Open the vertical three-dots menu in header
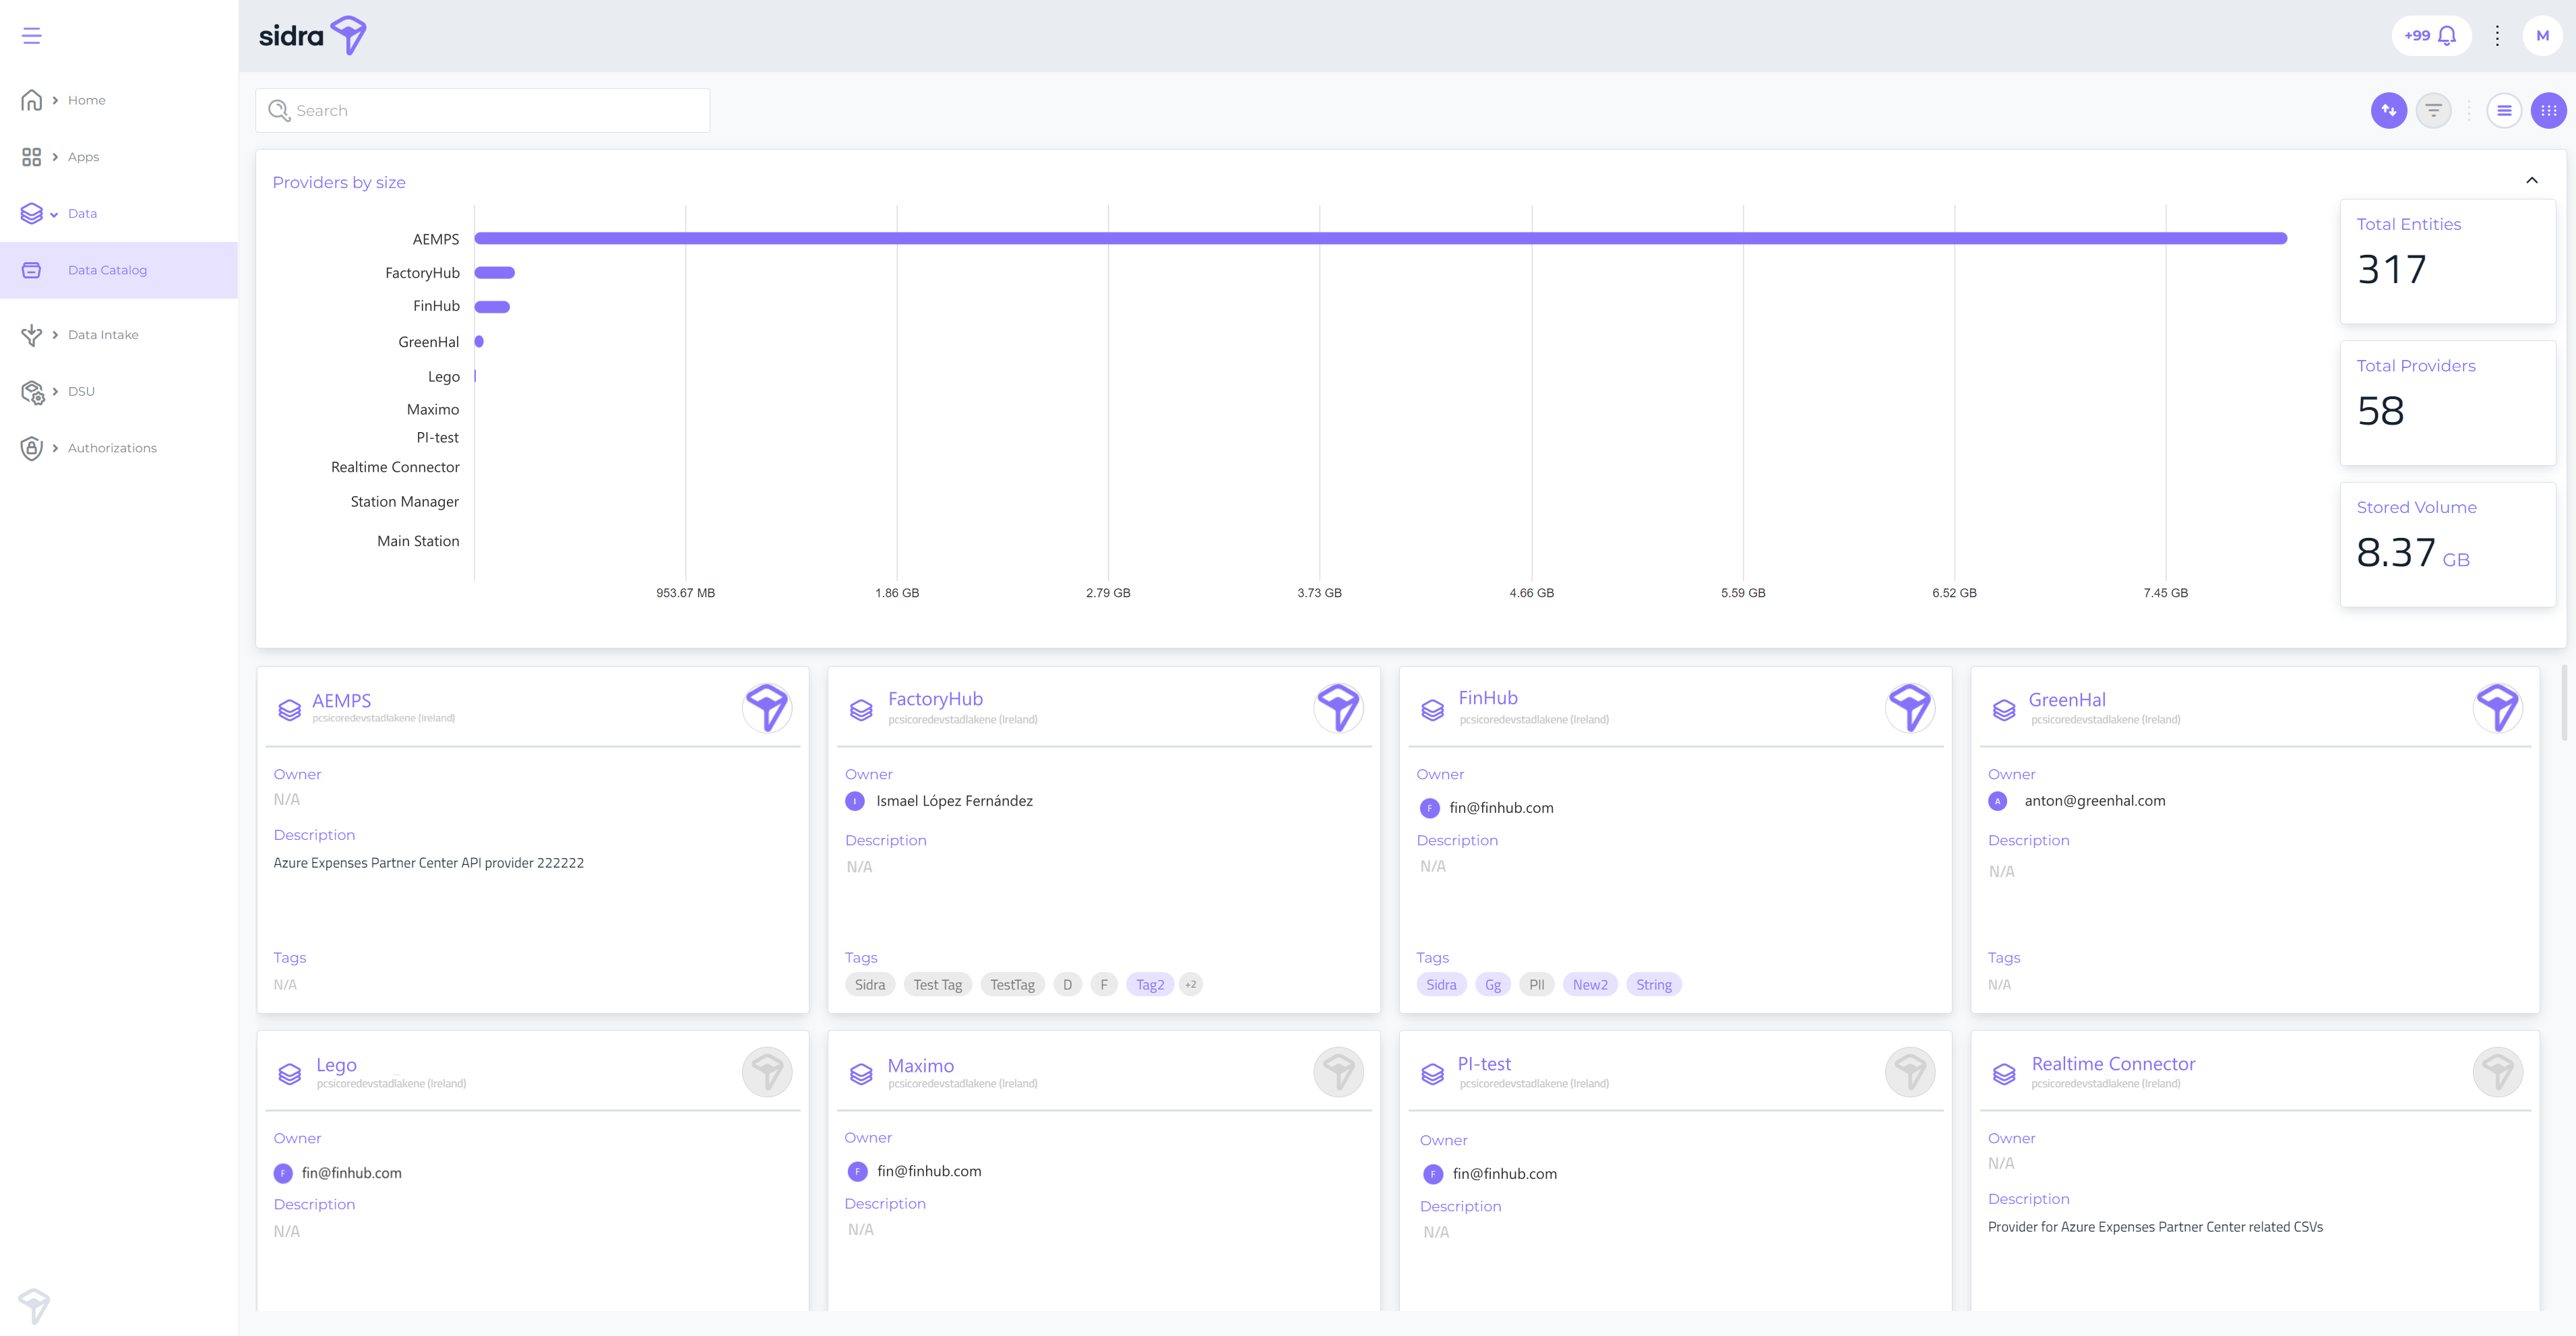Viewport: 2576px width, 1336px height. pos(2497,36)
